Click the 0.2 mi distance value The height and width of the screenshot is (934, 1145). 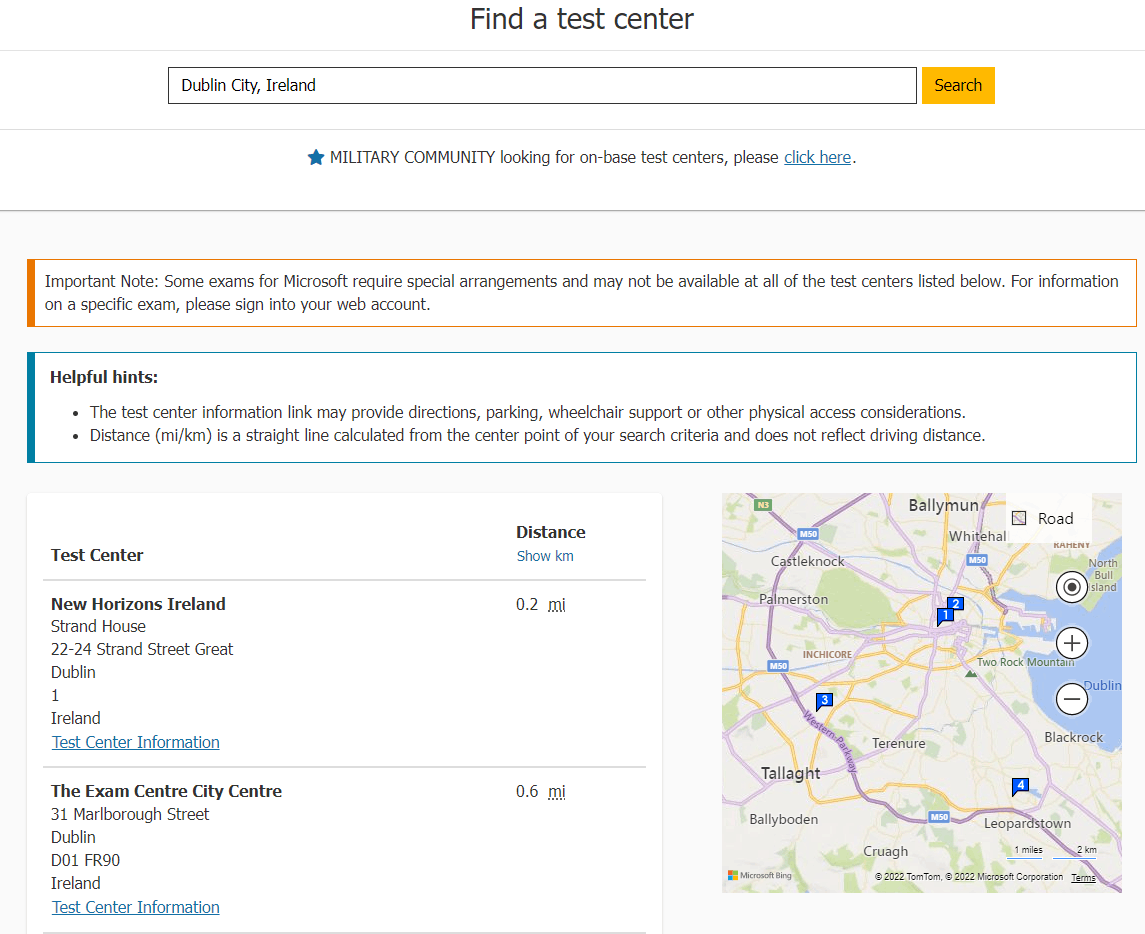click(540, 605)
